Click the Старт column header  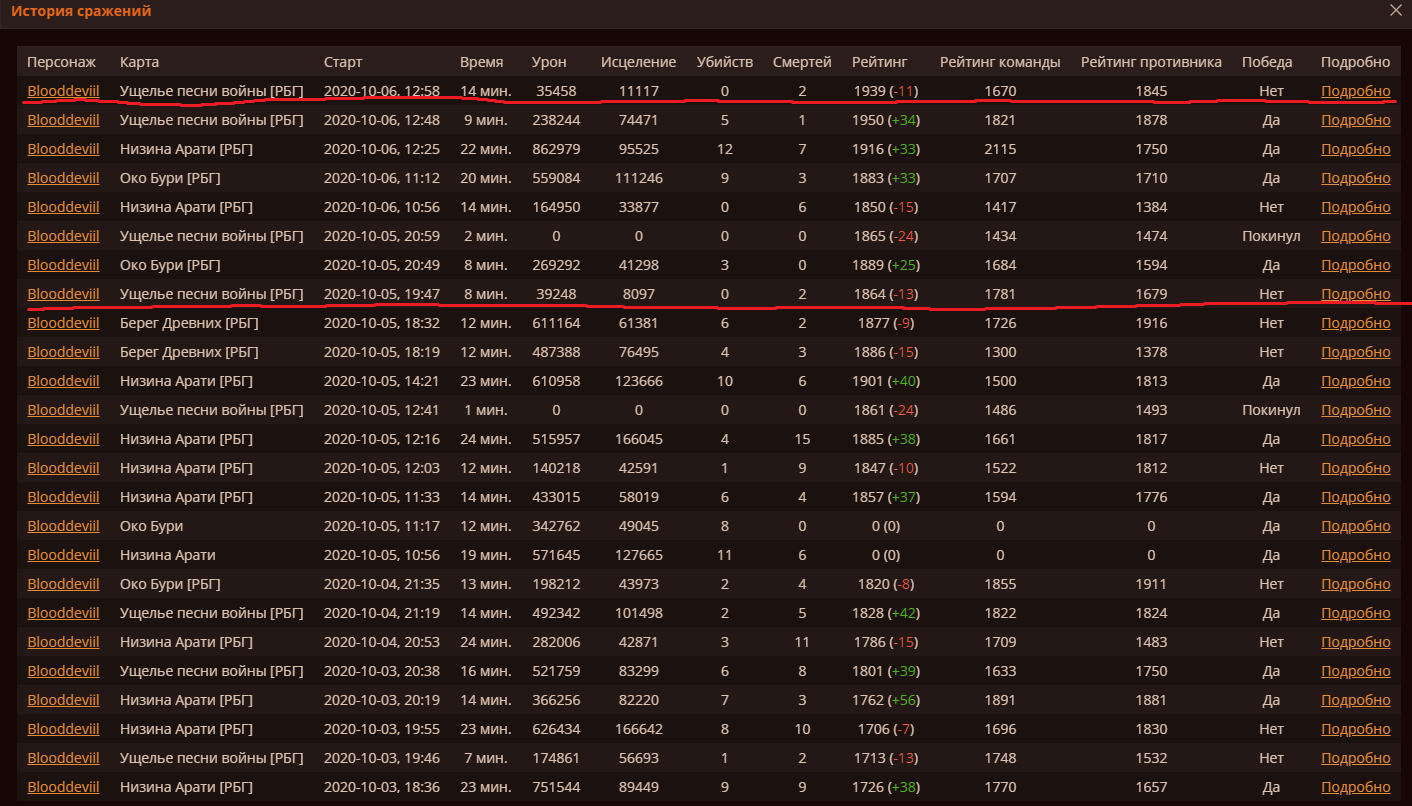point(343,62)
